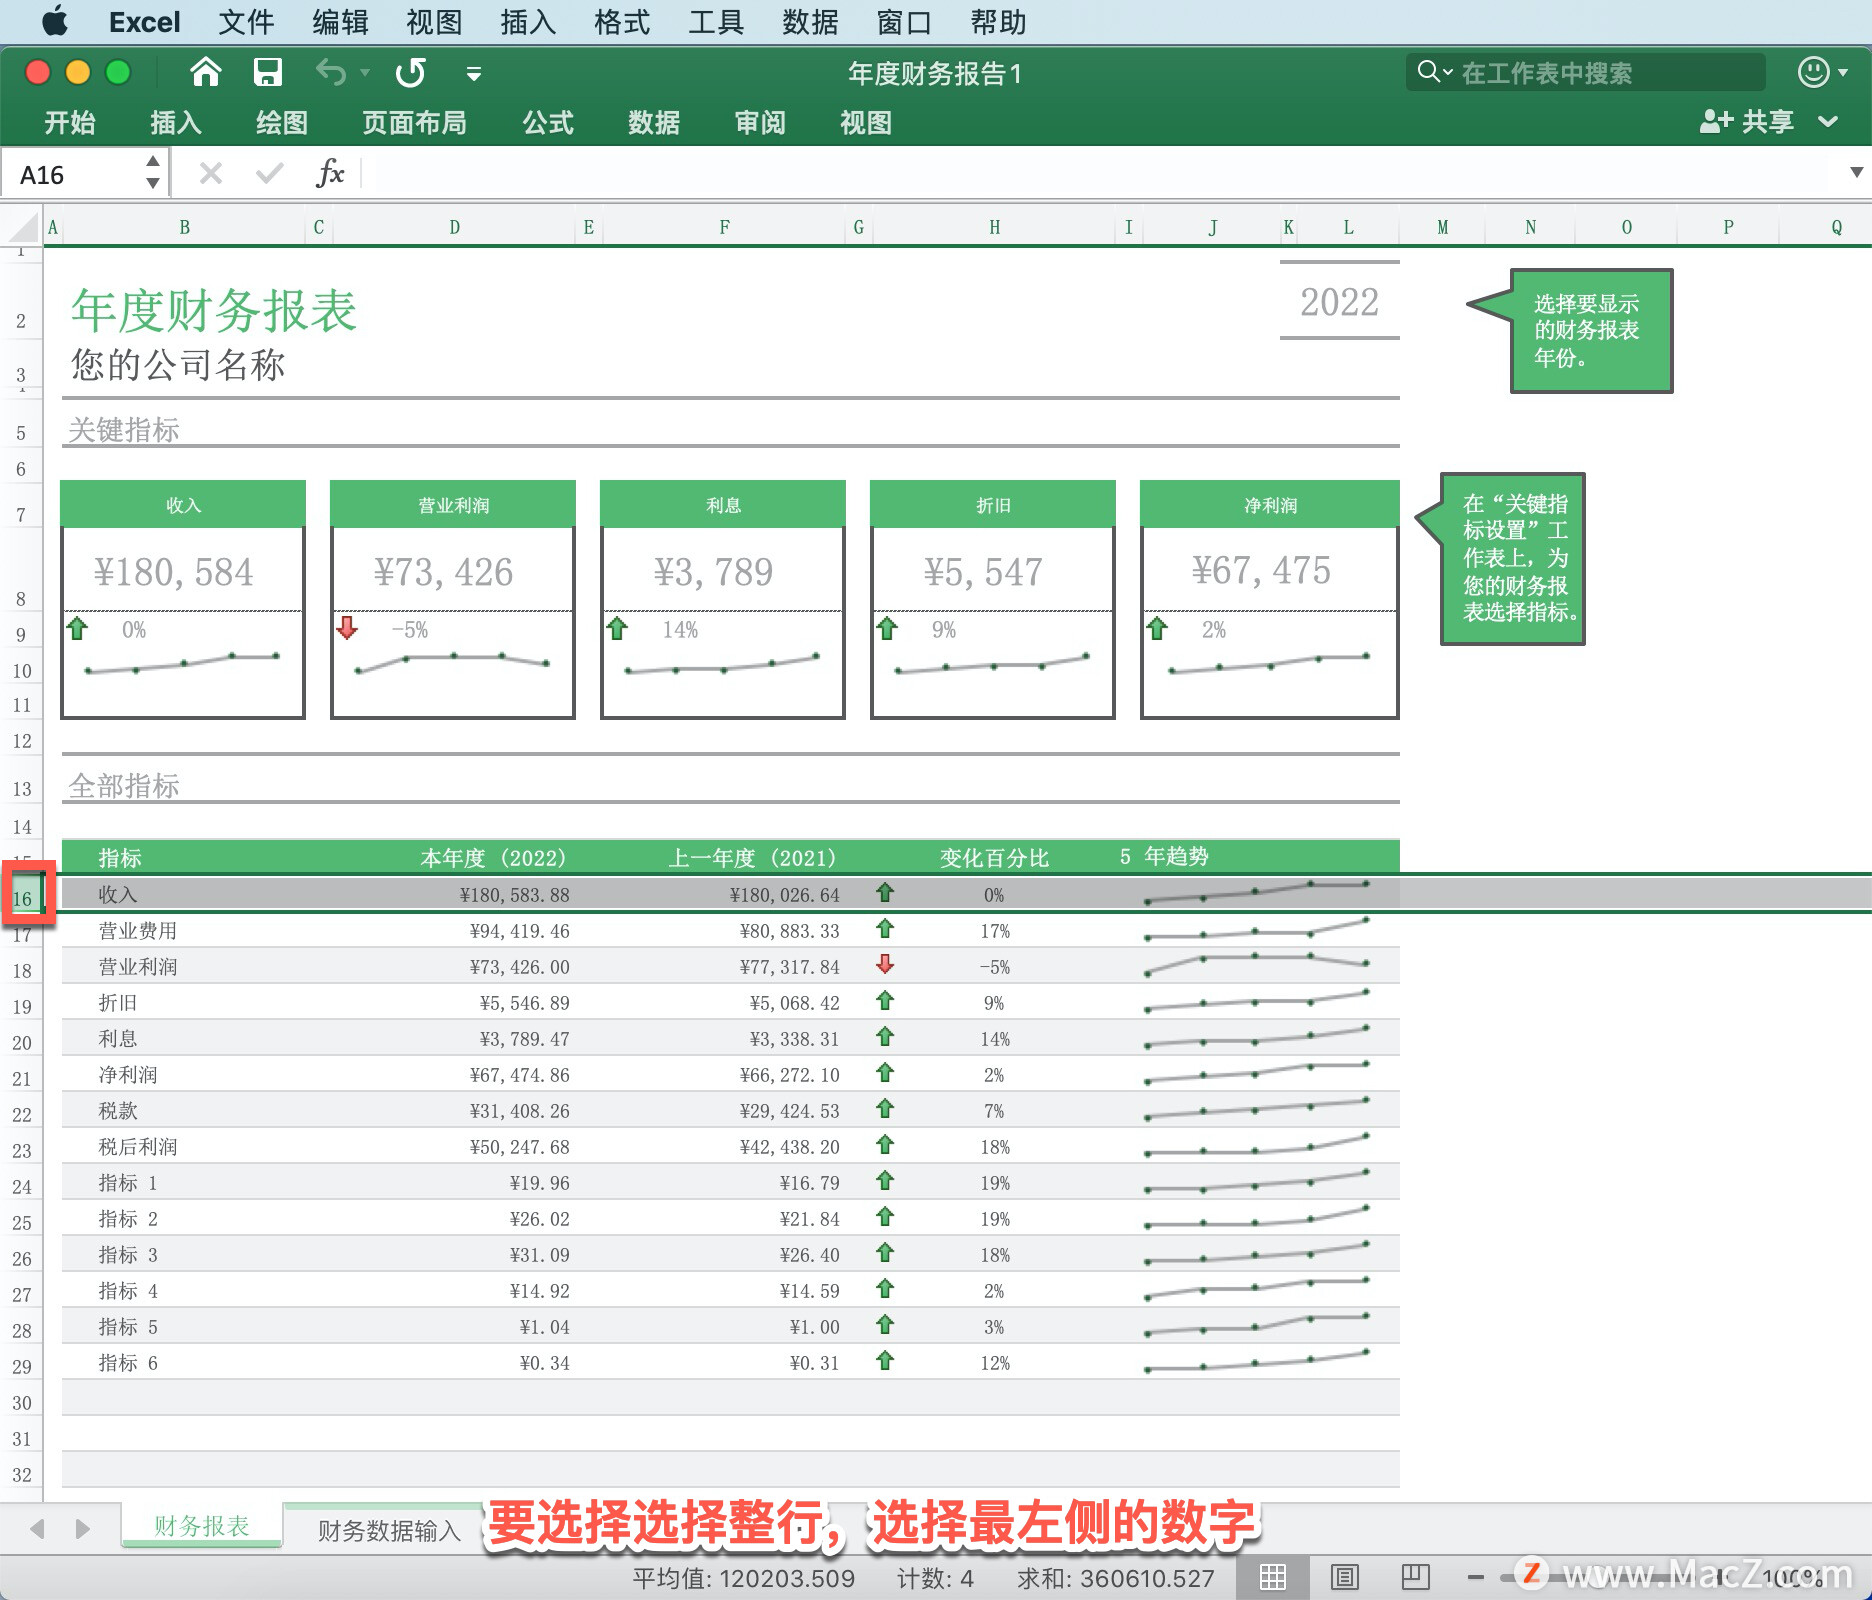Click the fx insert function icon
This screenshot has height=1600, width=1872.
330,173
